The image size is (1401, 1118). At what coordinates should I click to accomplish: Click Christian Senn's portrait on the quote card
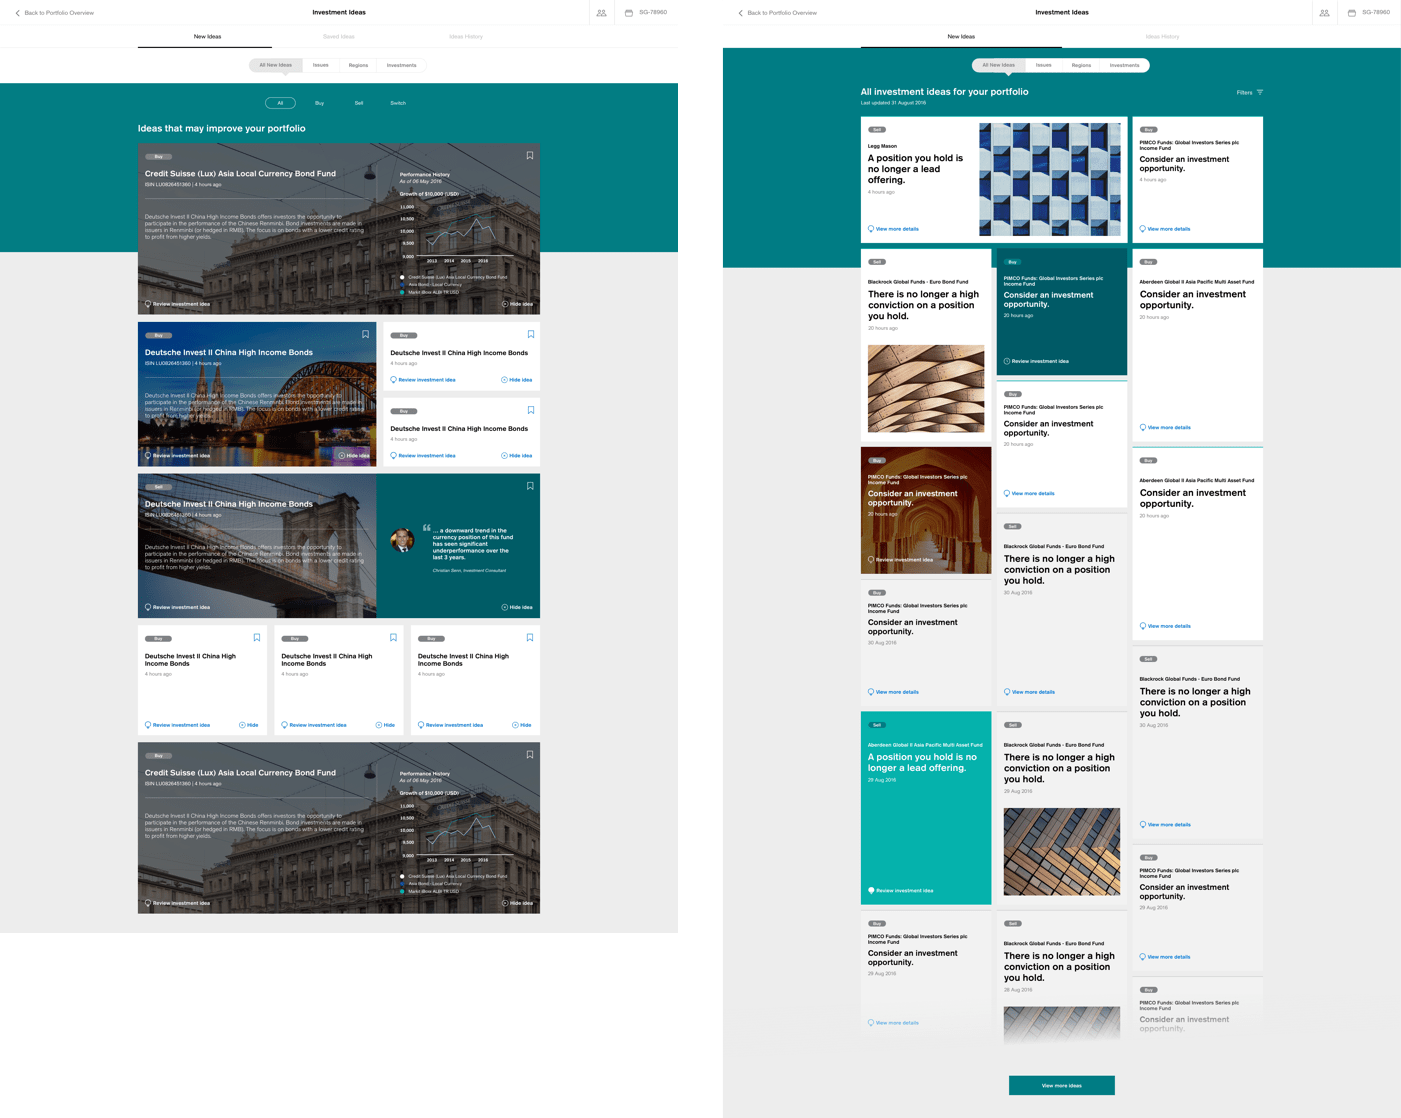tap(402, 540)
